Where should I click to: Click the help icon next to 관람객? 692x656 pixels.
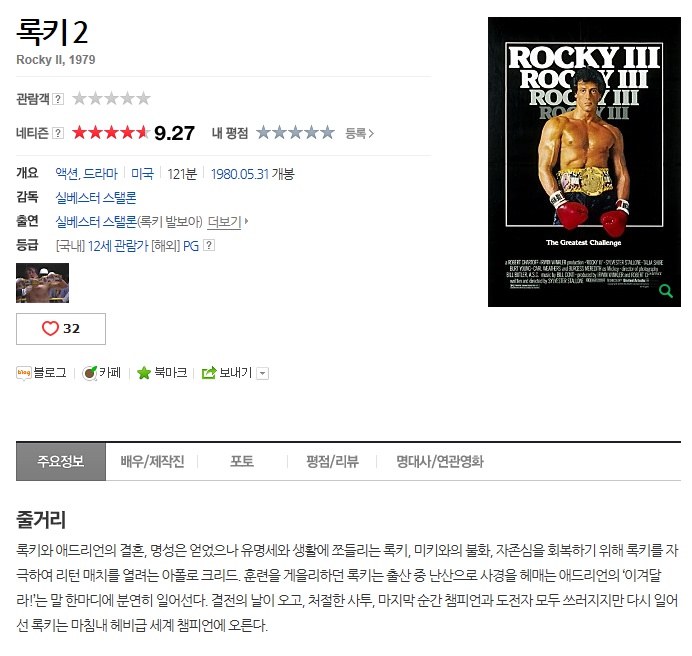(58, 99)
